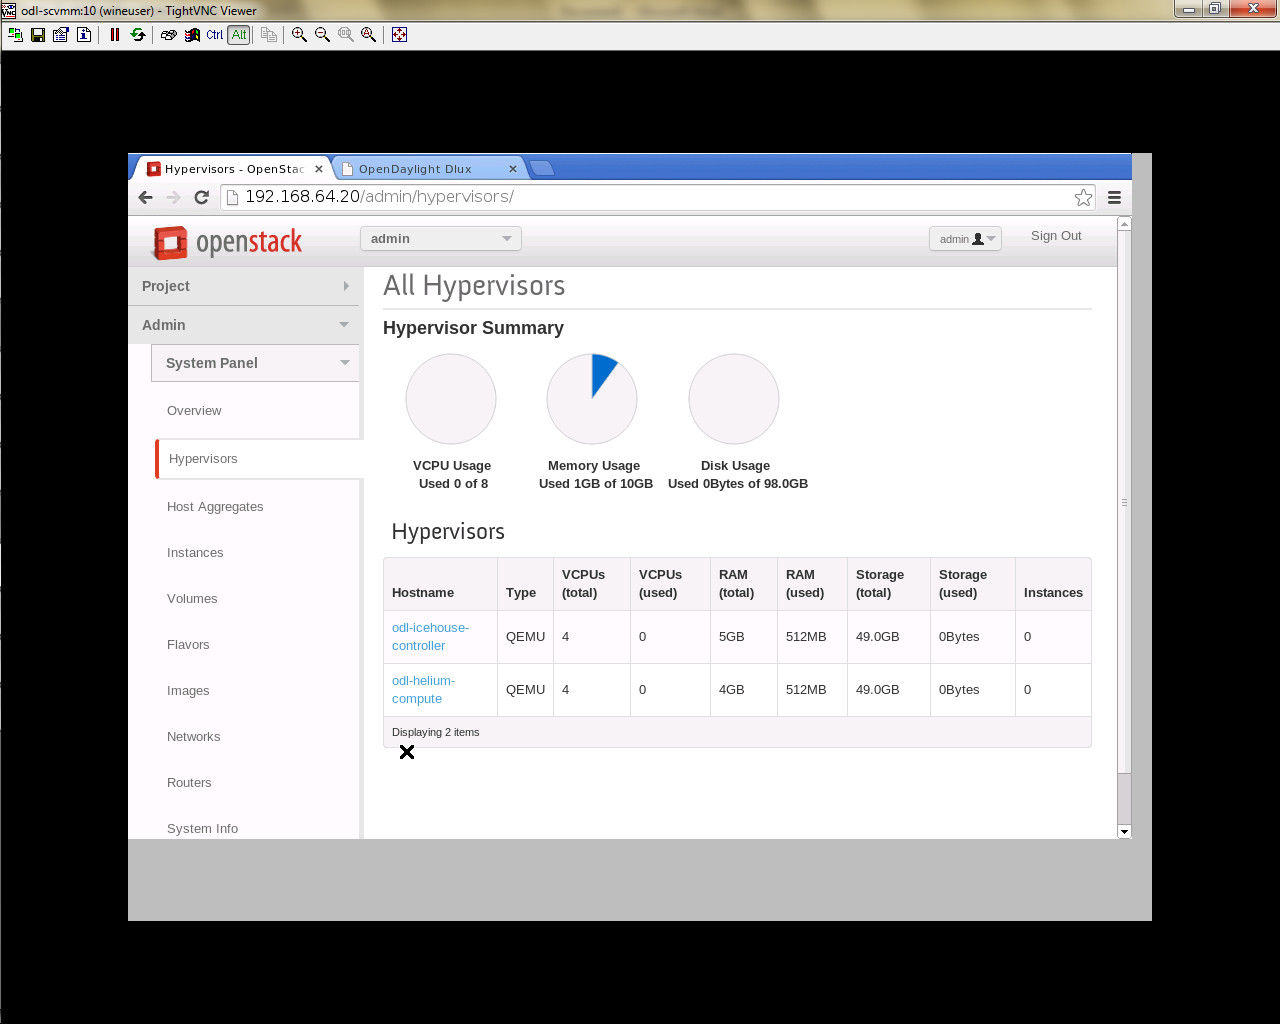Open the admin user menu dropdown
This screenshot has height=1024, width=1280.
[965, 239]
